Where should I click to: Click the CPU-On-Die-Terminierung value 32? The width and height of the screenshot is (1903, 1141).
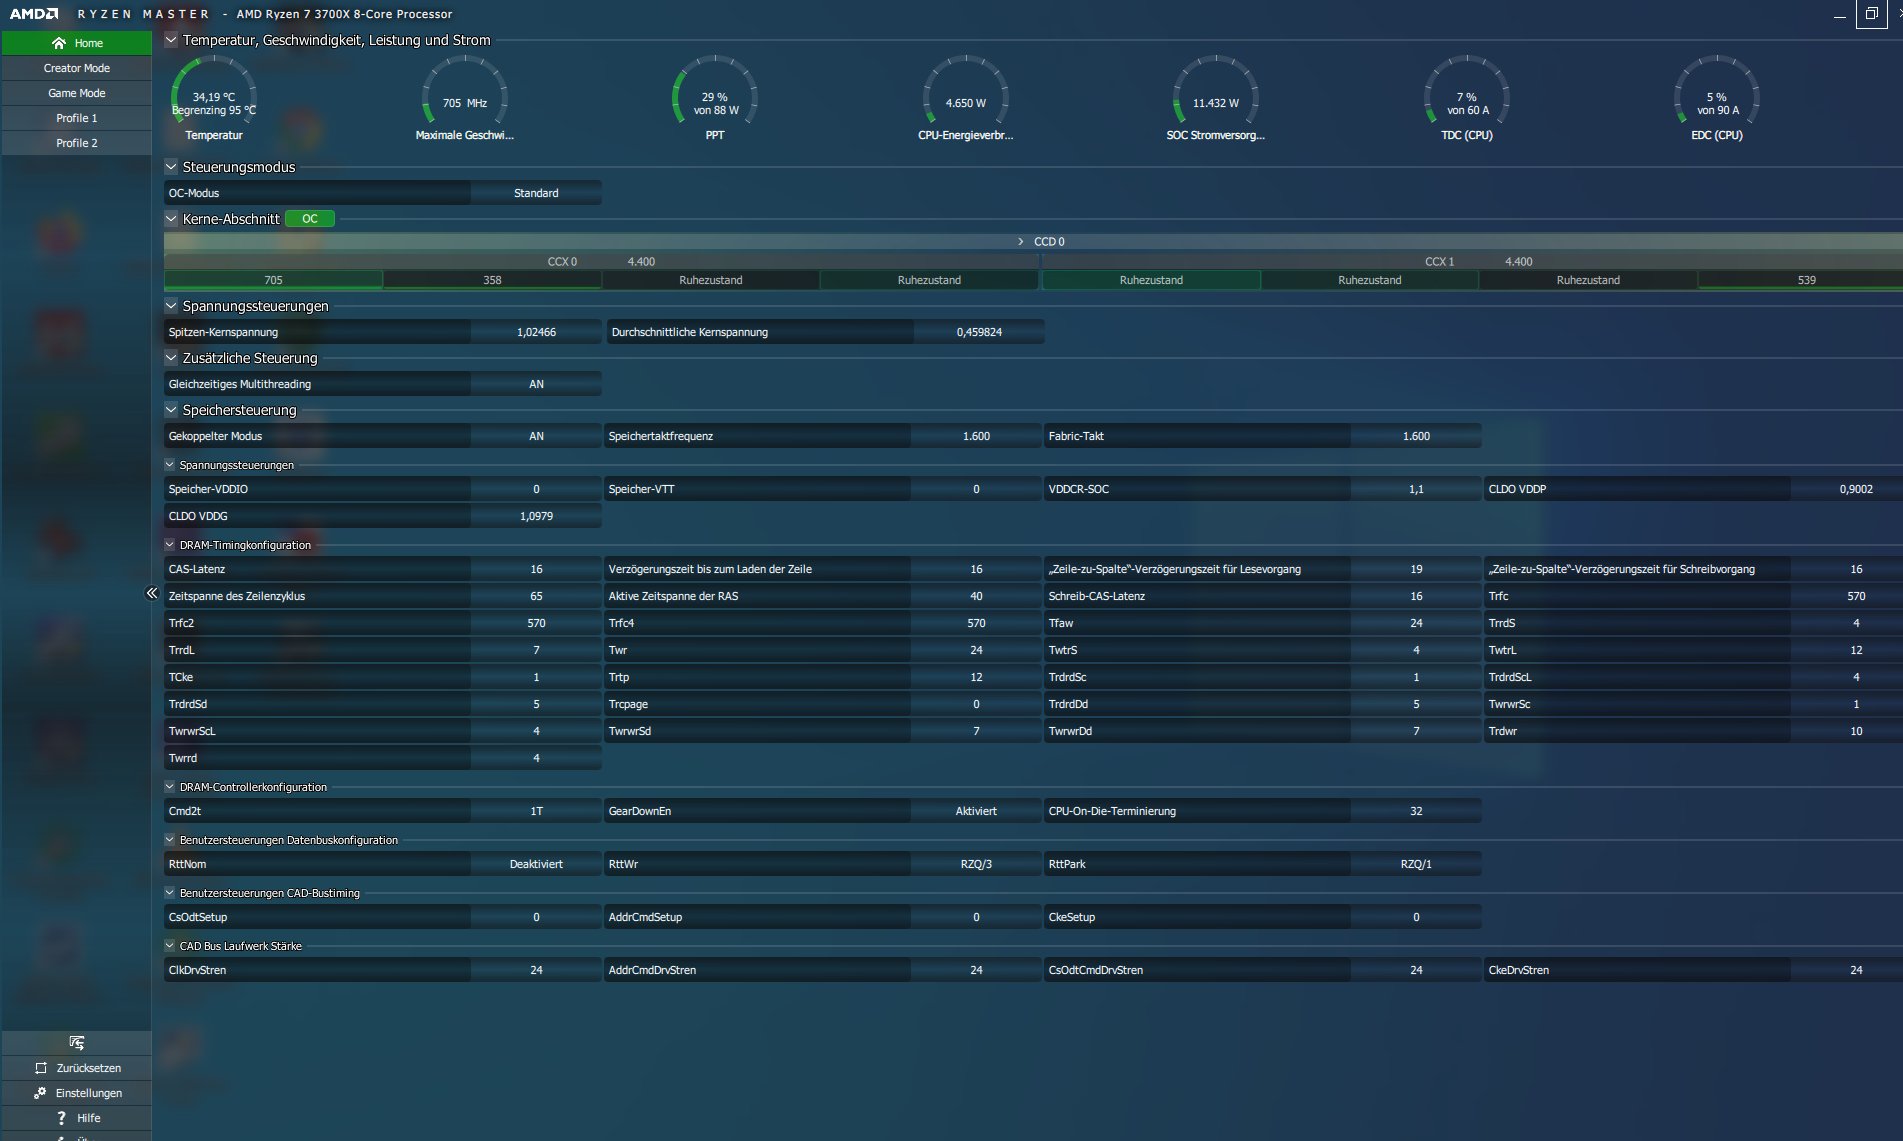[1416, 811]
